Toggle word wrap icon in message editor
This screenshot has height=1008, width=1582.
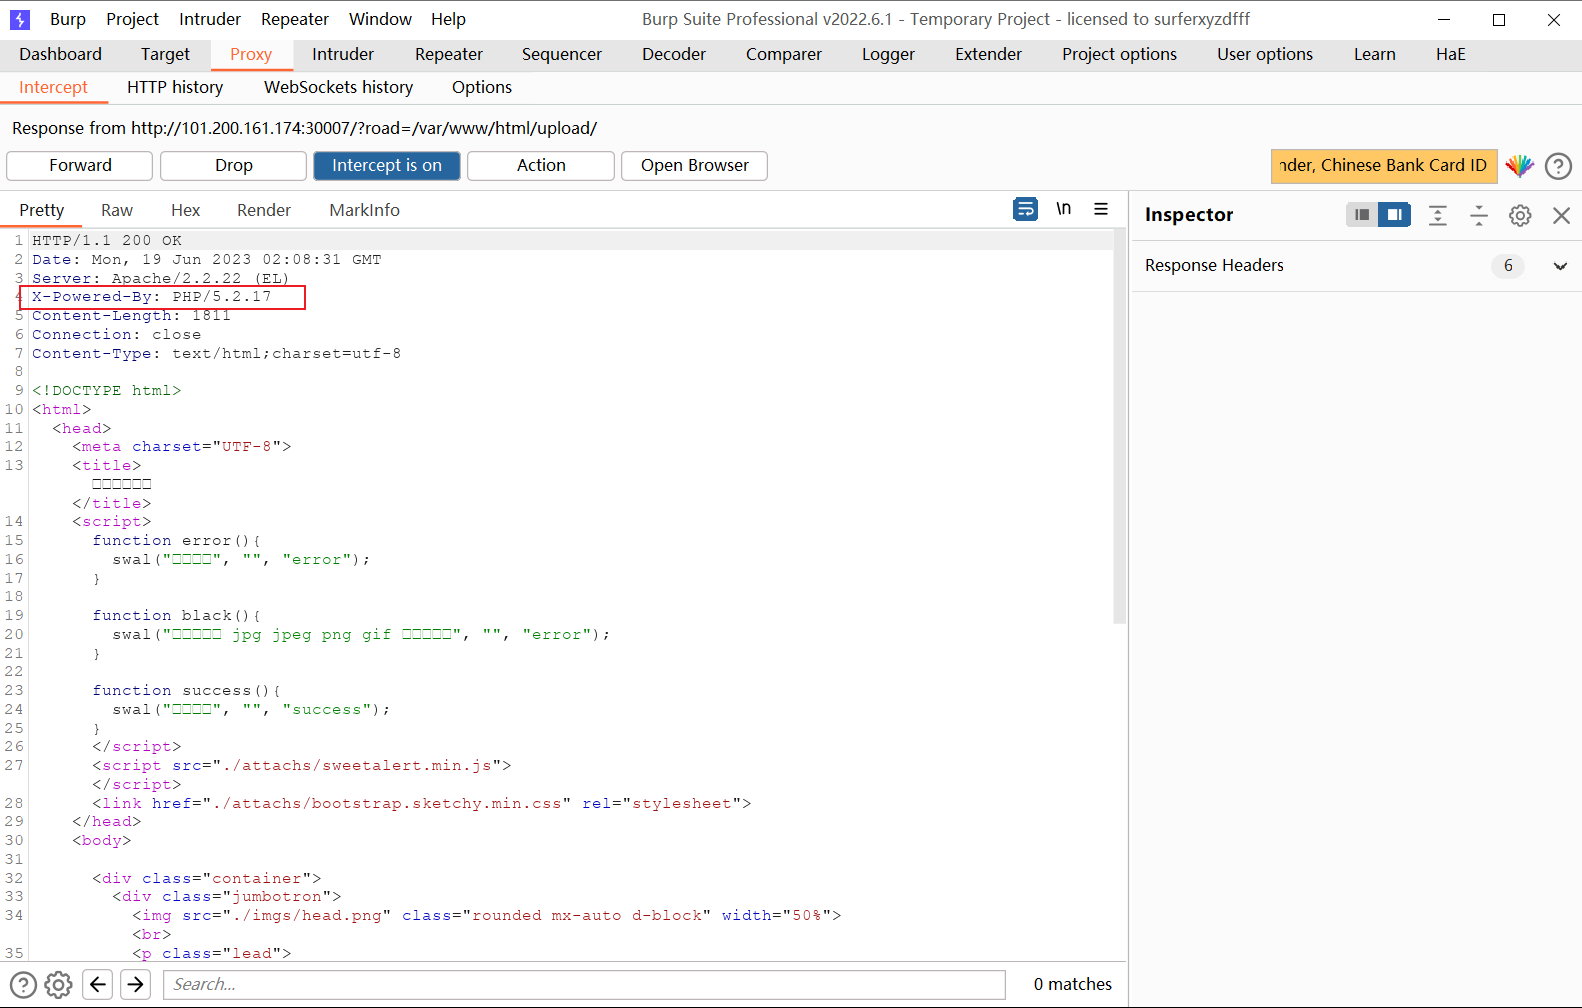coord(1025,209)
